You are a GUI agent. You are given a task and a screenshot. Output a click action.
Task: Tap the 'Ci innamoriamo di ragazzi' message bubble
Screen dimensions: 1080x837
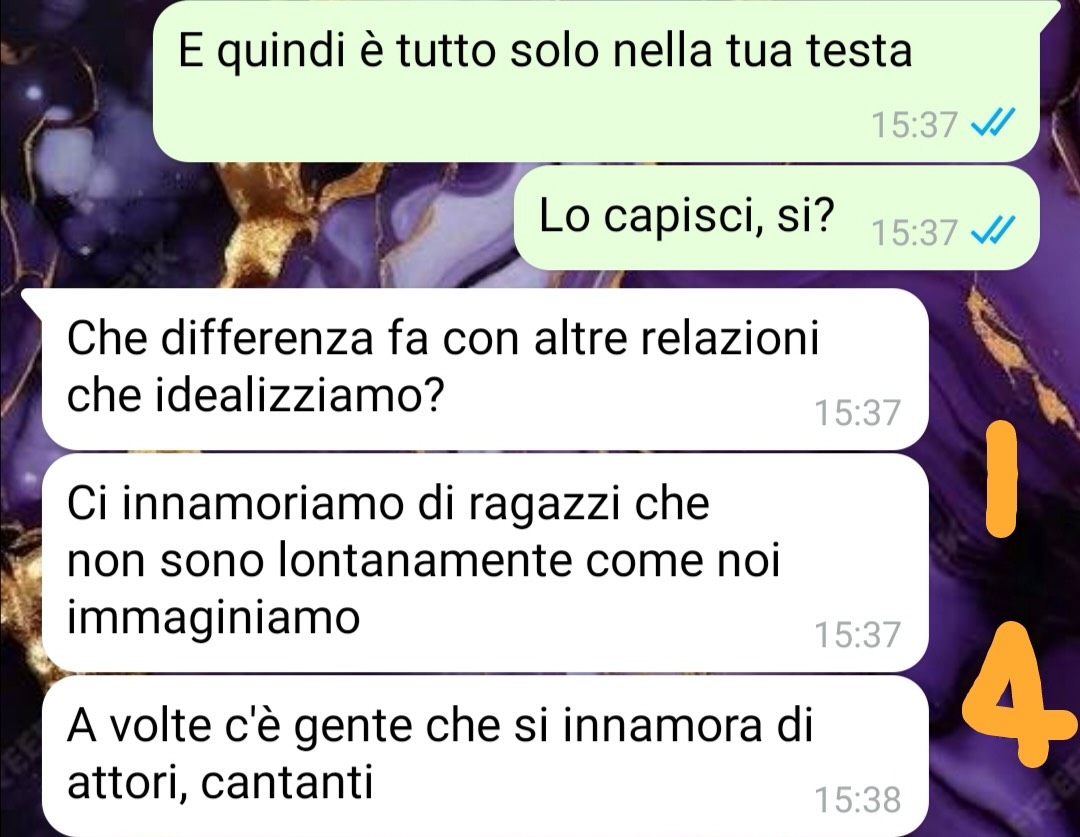click(486, 562)
